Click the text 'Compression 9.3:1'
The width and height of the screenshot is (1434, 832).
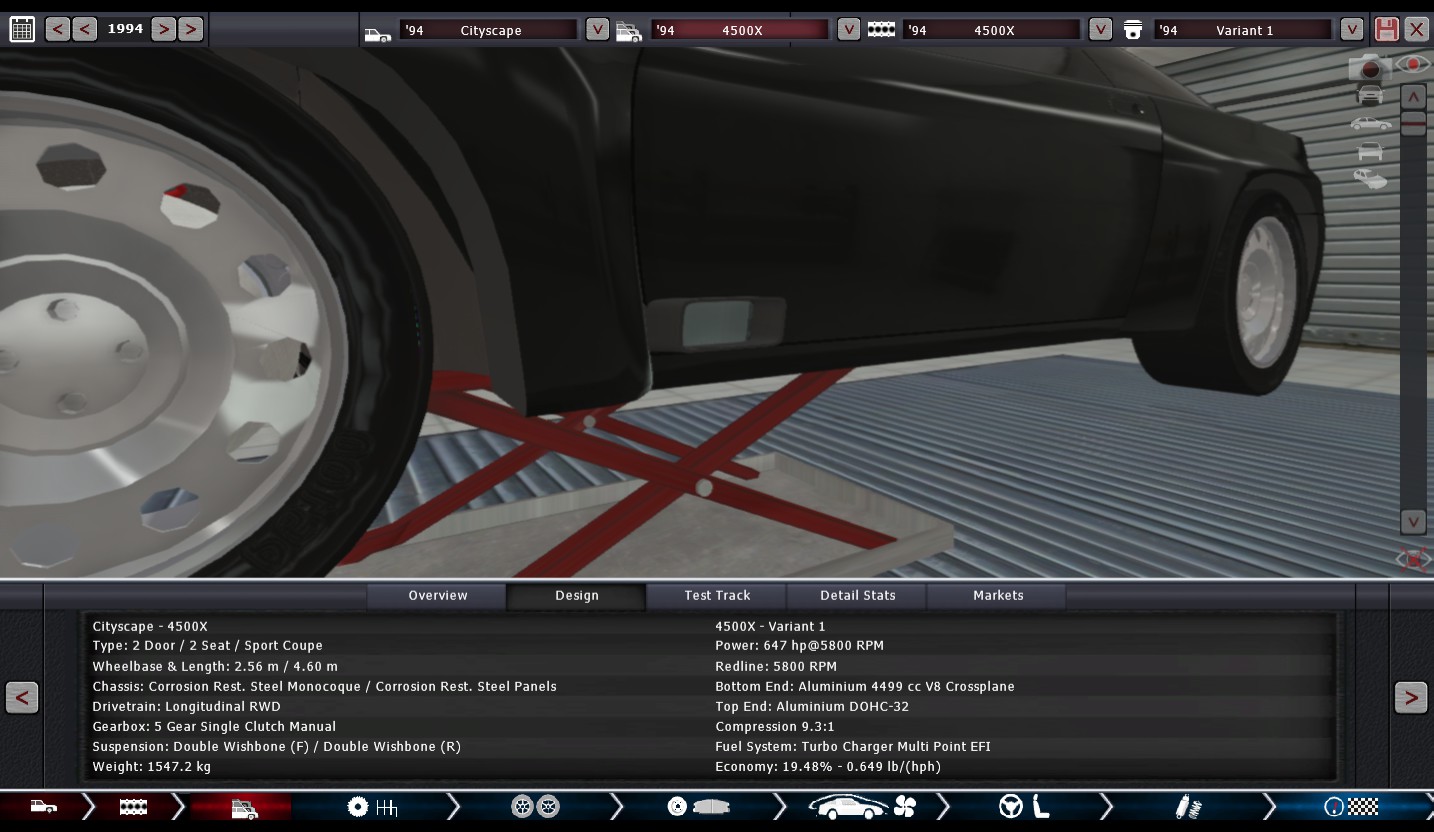774,727
